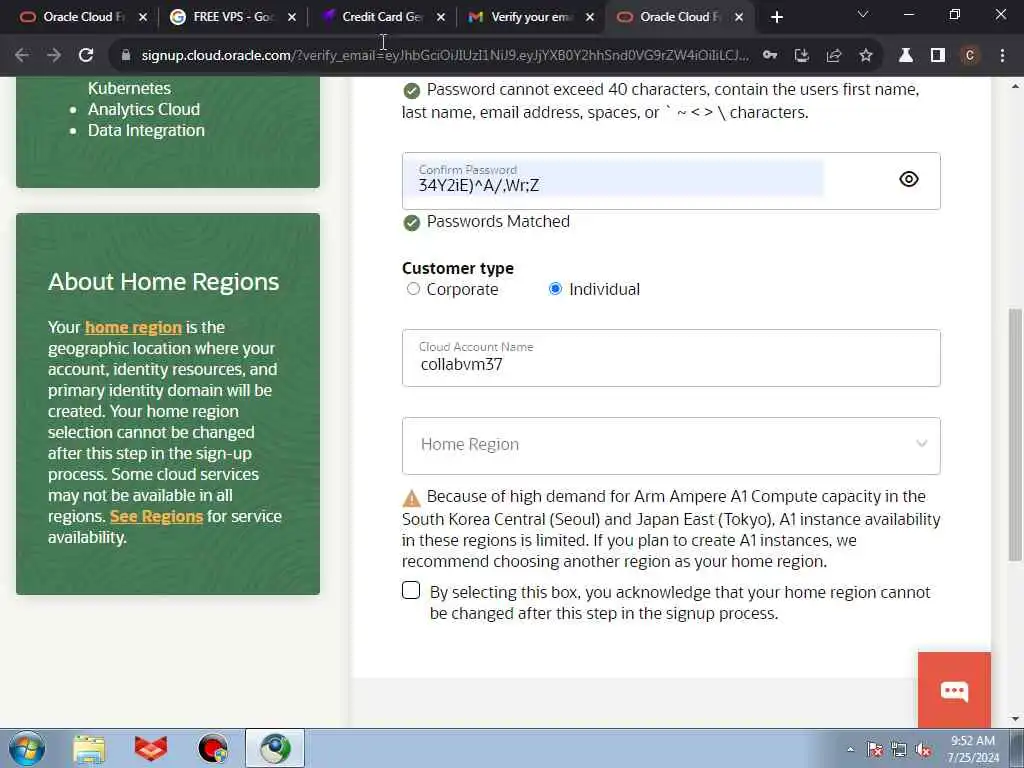Click the orange Arm Ampere warning icon
Viewport: 1024px width, 768px height.
tap(411, 498)
